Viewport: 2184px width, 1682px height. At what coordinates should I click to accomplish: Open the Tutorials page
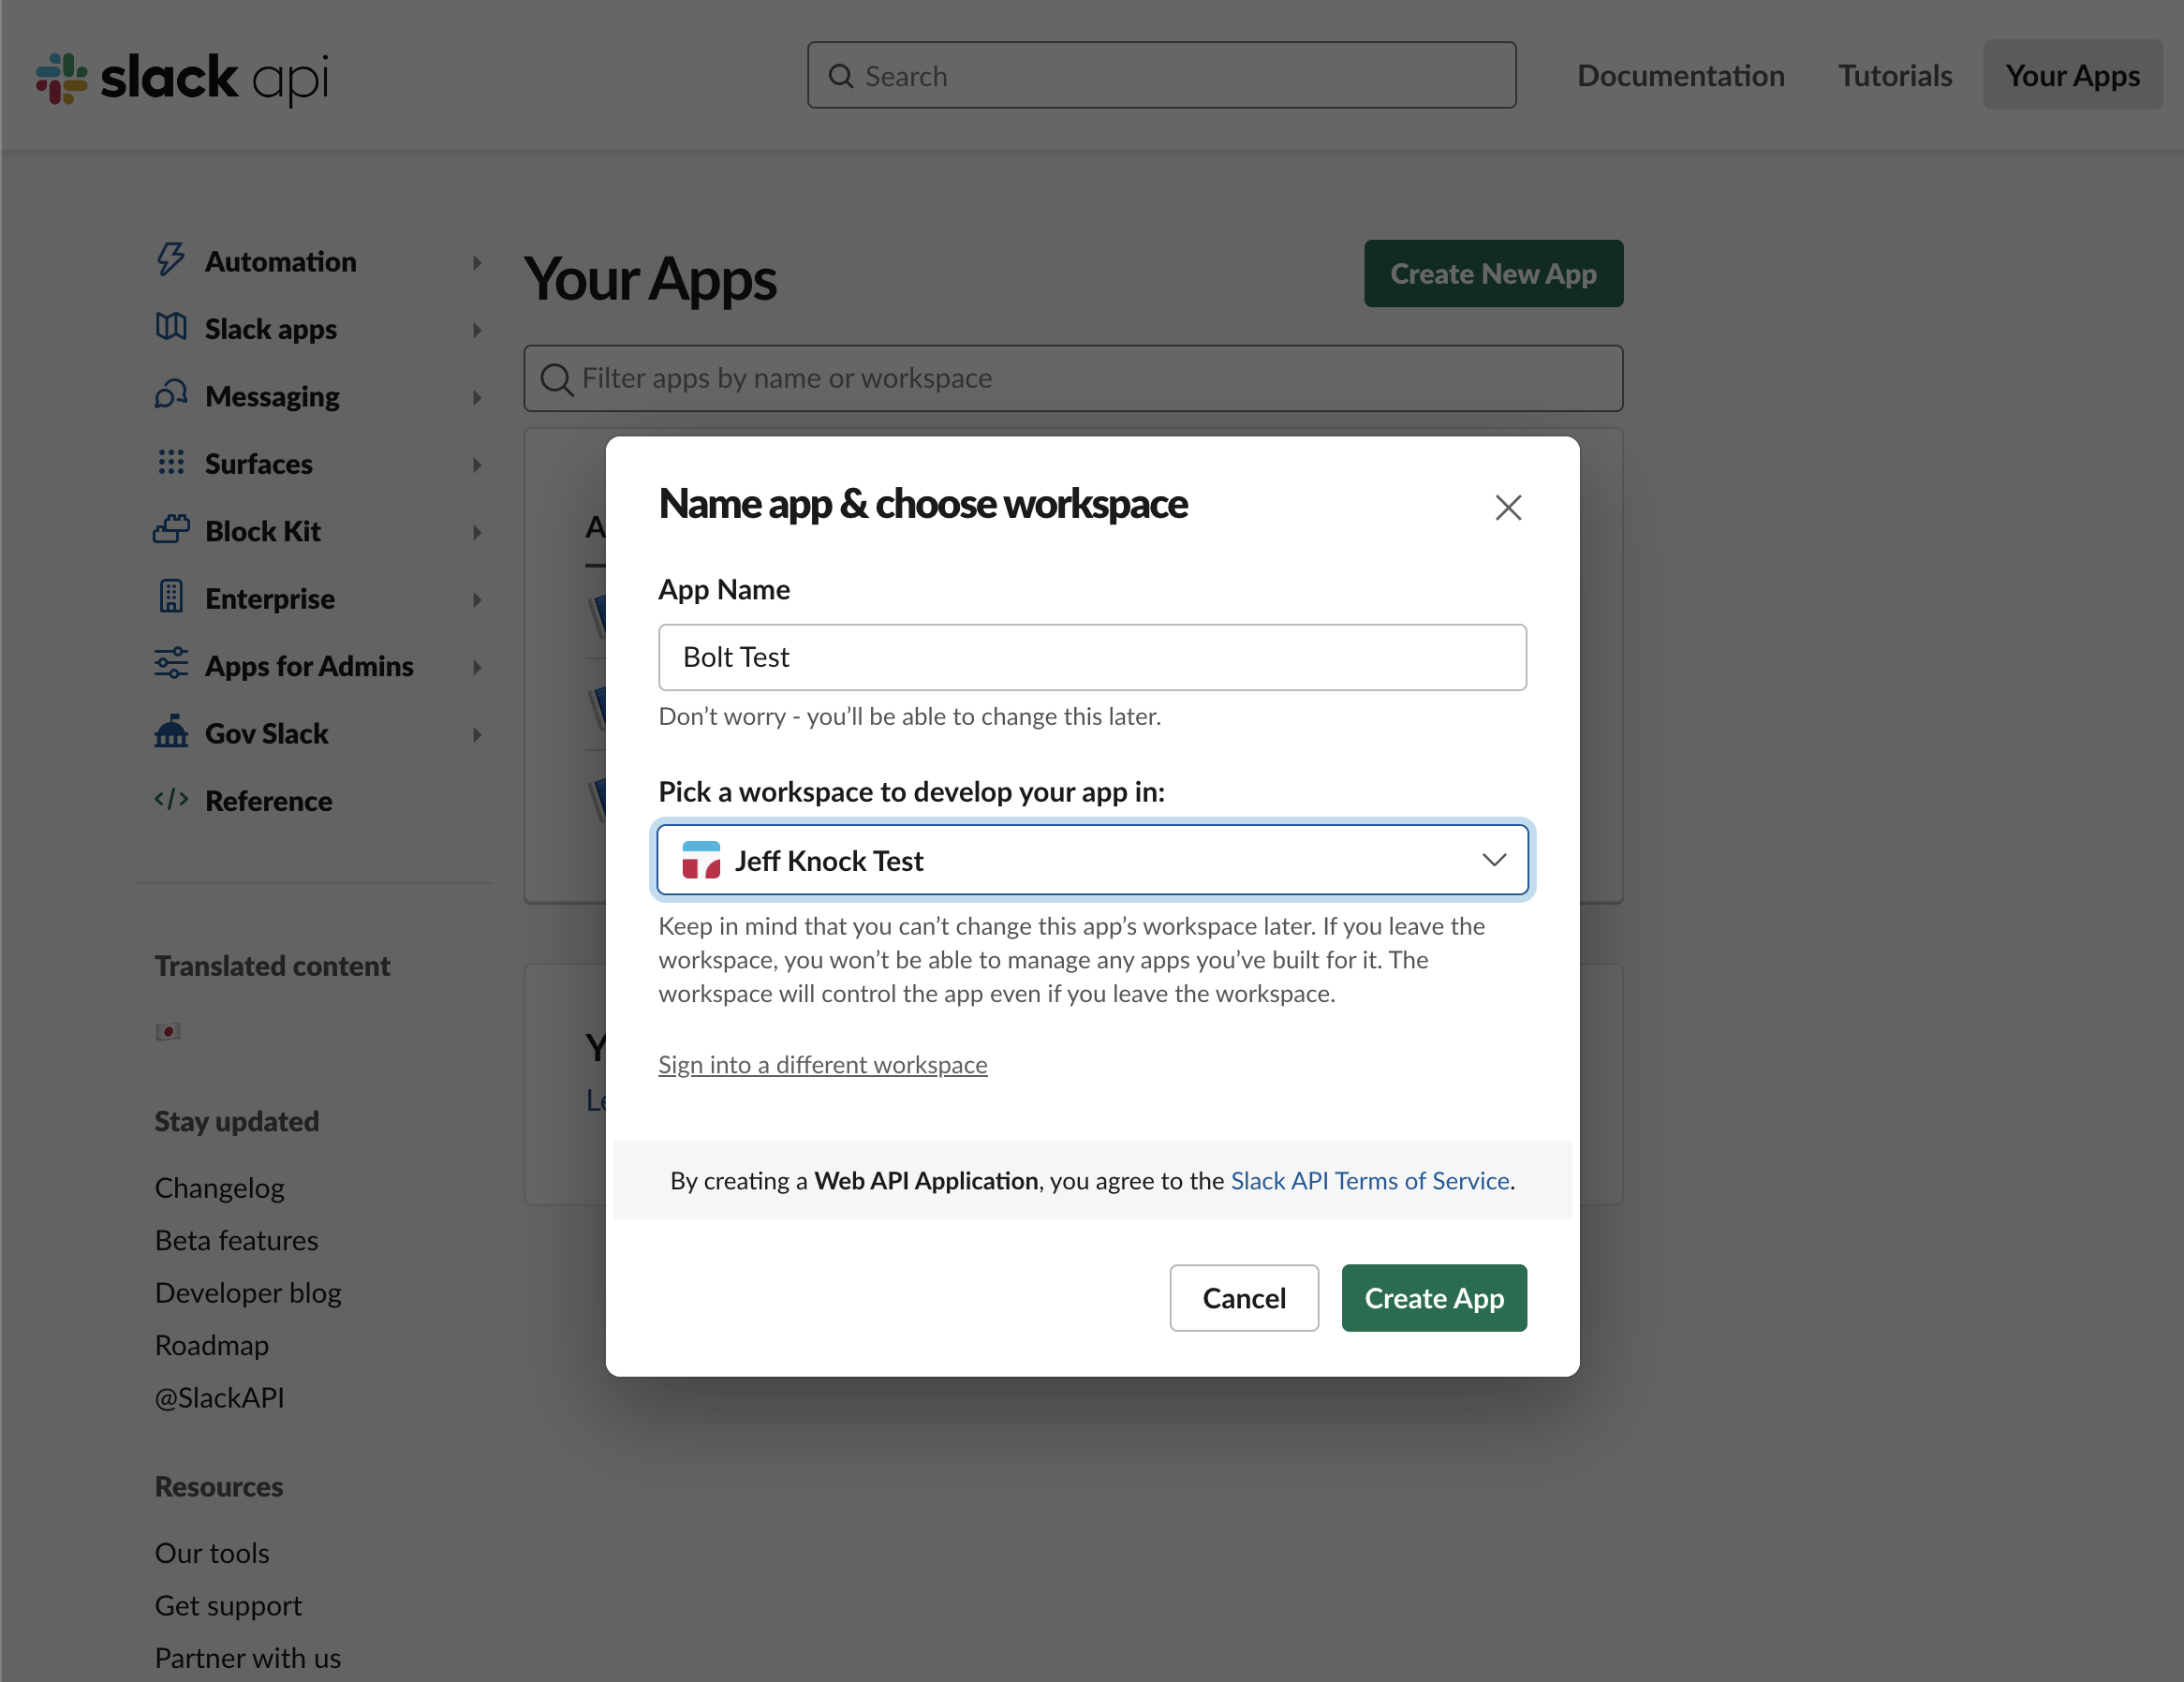(x=1894, y=75)
